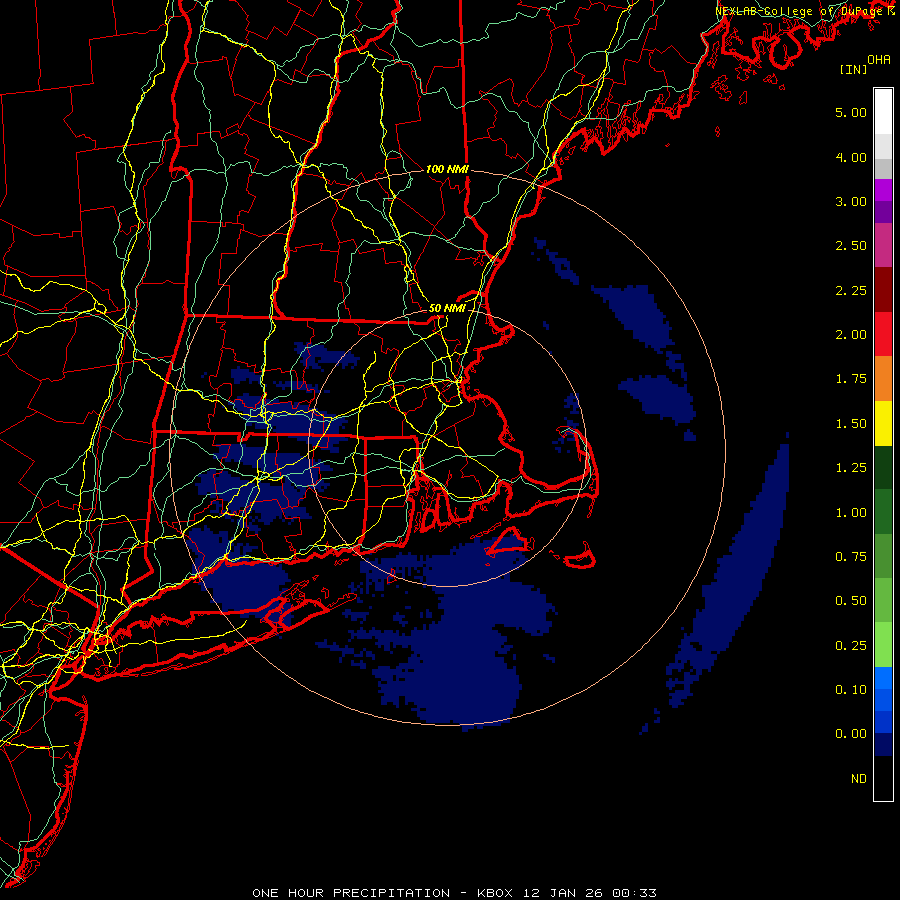900x900 pixels.
Task: Click the 0.10 legend value
Action: pos(851,690)
